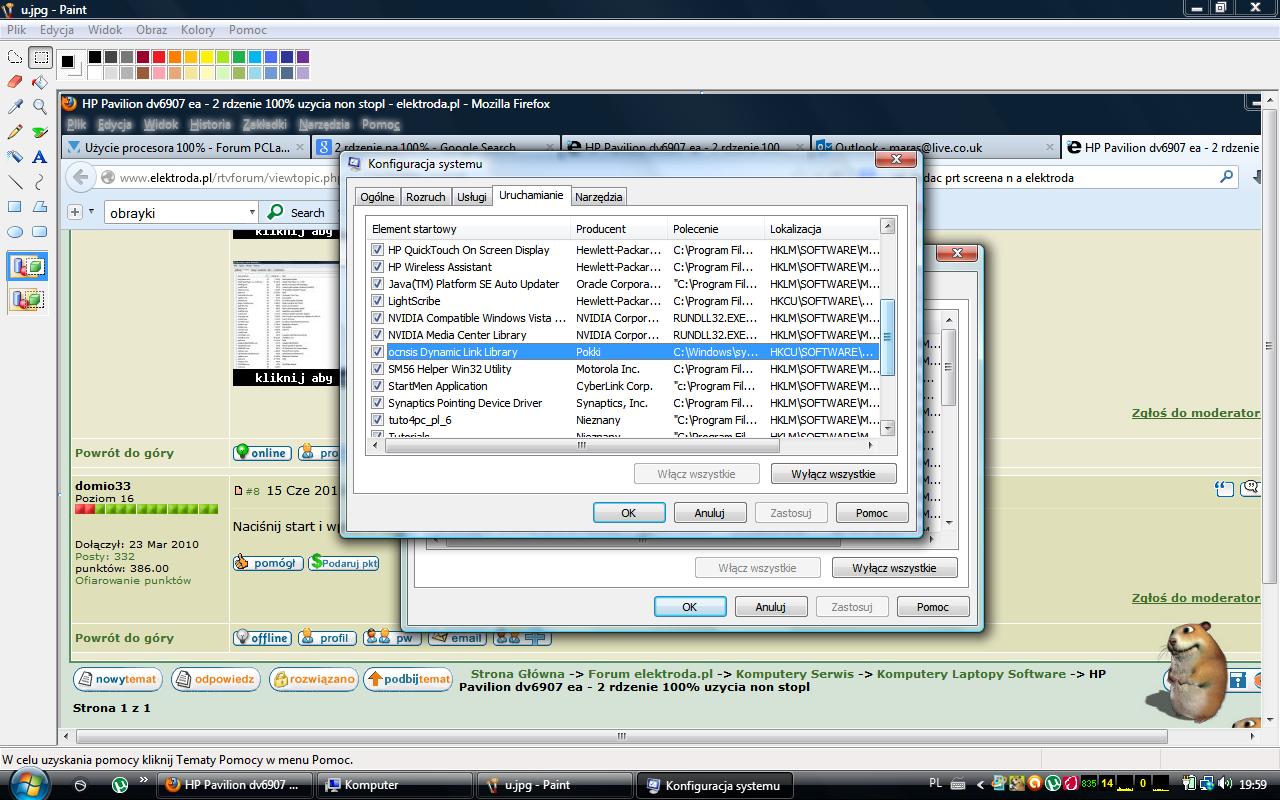The image size is (1280, 800).
Task: Open the Kolory menu in Paint
Action: [198, 30]
